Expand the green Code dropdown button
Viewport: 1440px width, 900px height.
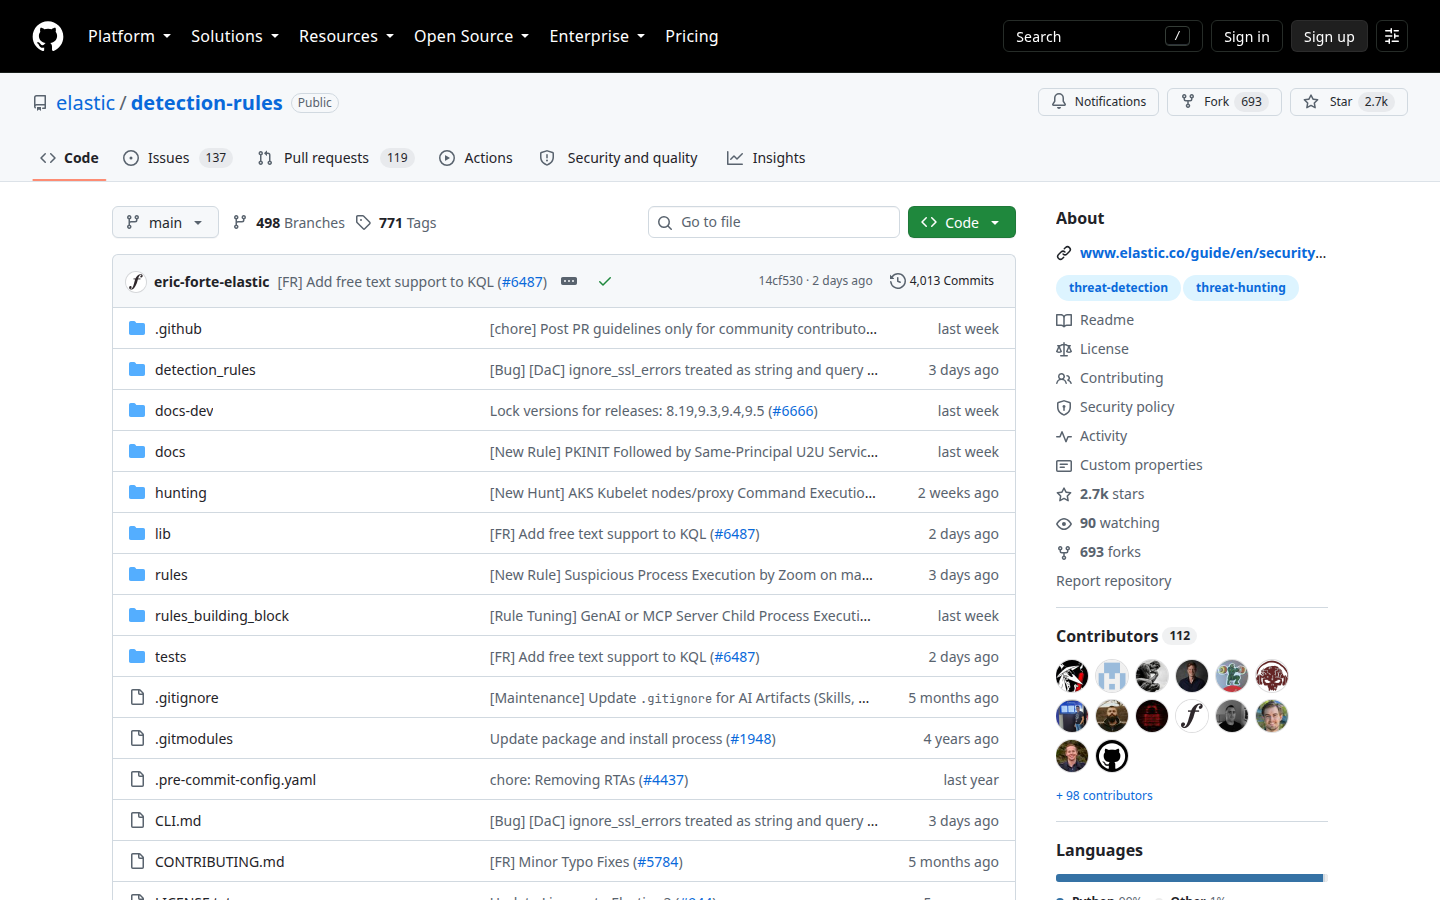click(x=962, y=222)
